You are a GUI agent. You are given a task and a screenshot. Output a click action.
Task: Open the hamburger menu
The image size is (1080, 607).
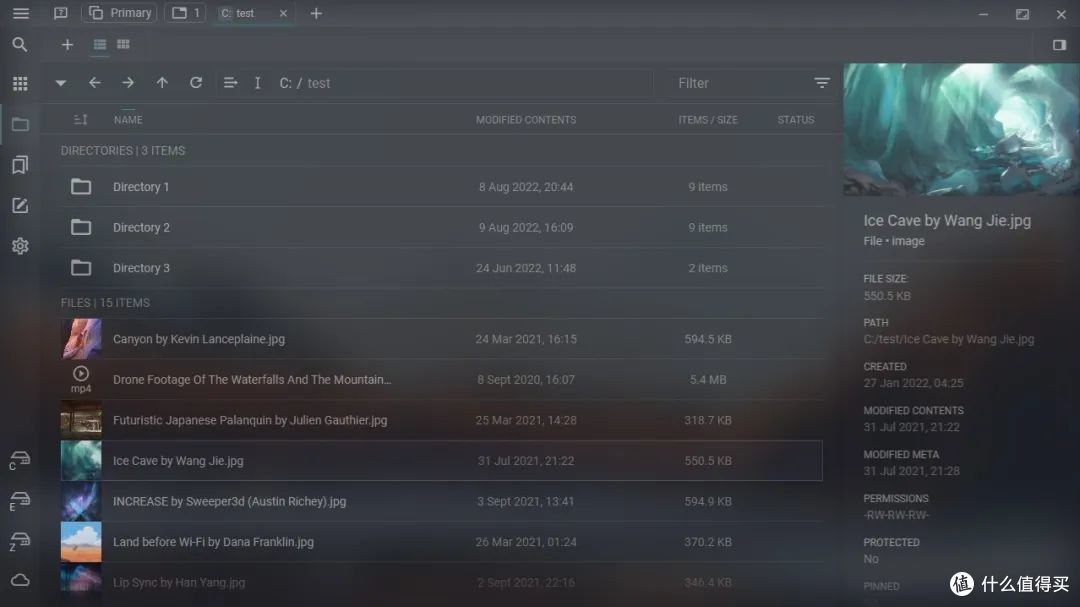click(21, 14)
